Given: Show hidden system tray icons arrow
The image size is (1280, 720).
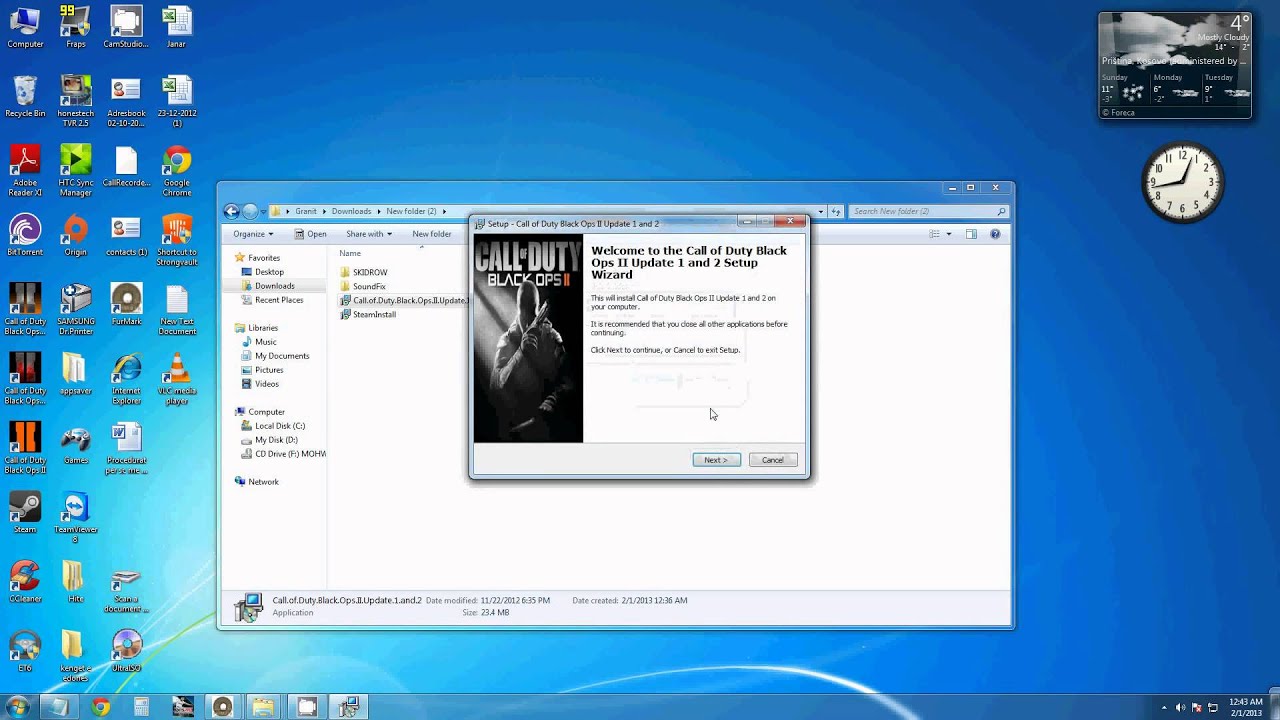Looking at the screenshot, I should (1164, 707).
